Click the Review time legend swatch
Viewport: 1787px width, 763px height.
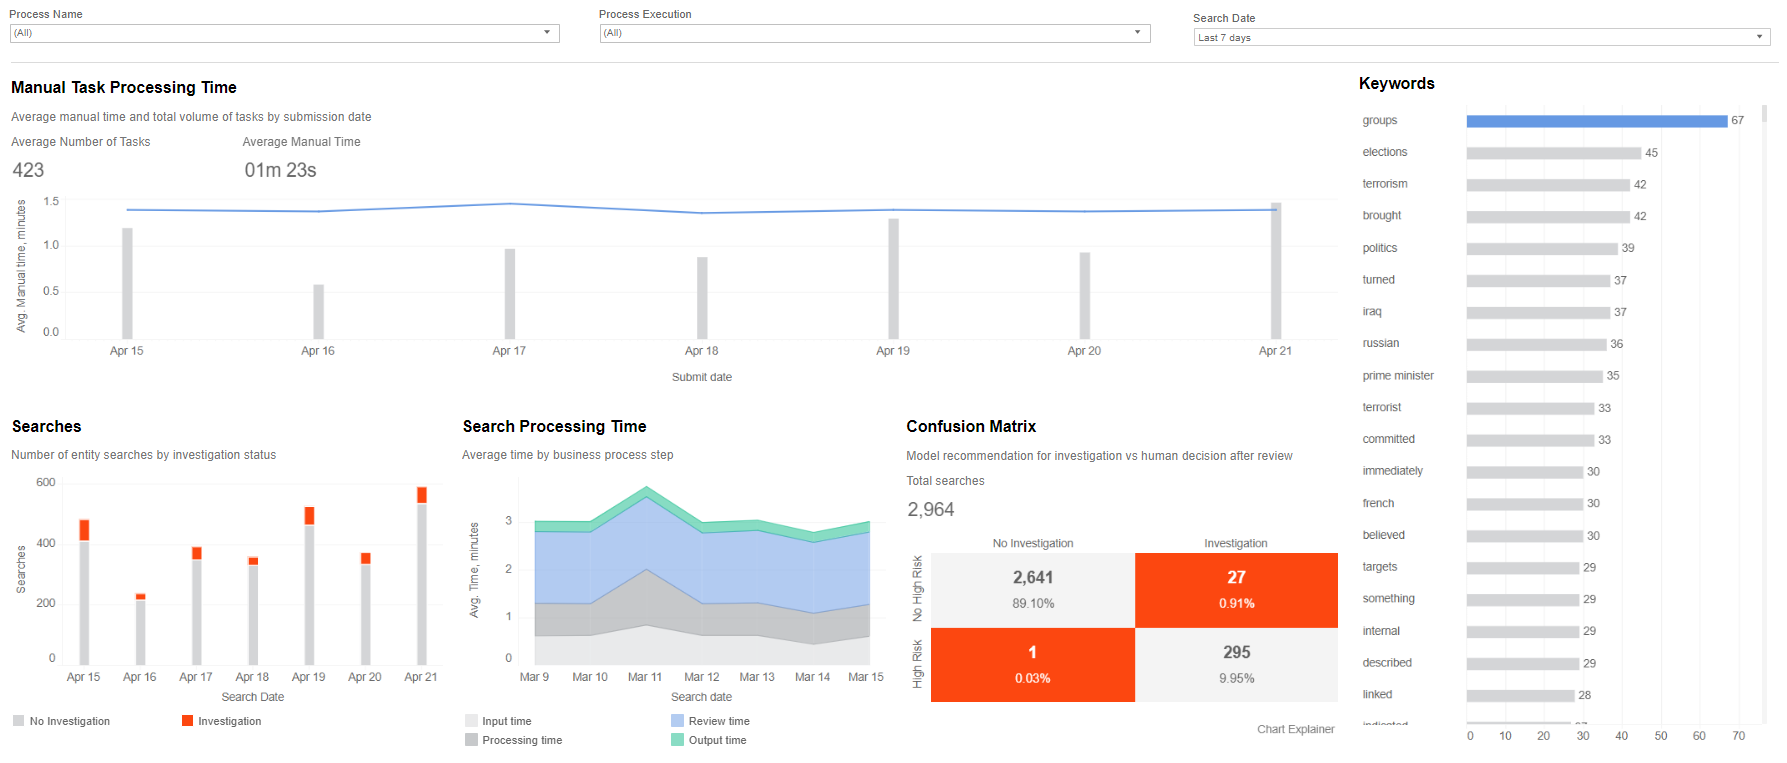coord(677,721)
